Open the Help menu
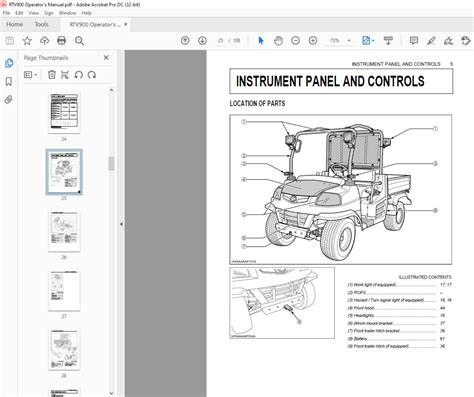474x397 pixels. point(86,13)
